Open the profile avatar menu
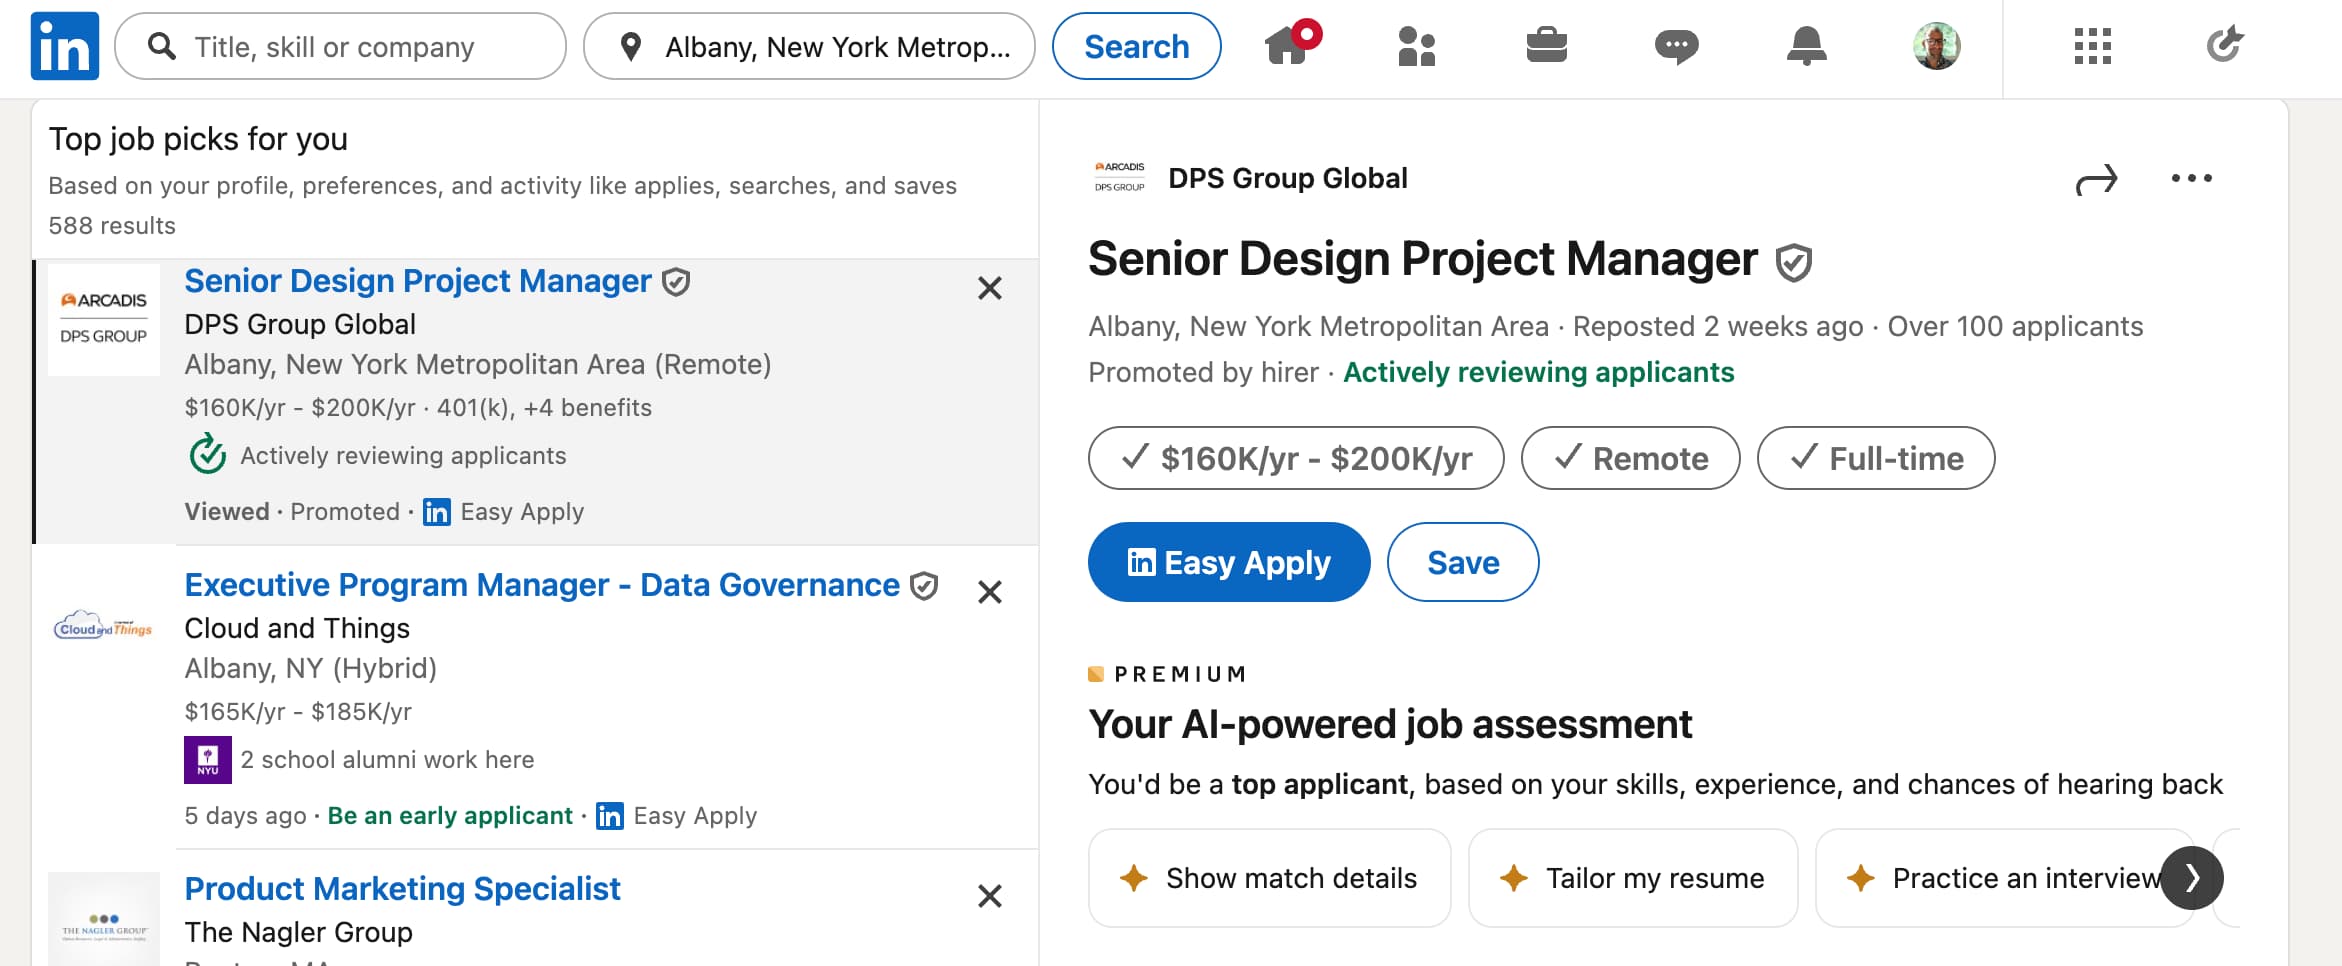Image resolution: width=2342 pixels, height=966 pixels. coord(1936,46)
